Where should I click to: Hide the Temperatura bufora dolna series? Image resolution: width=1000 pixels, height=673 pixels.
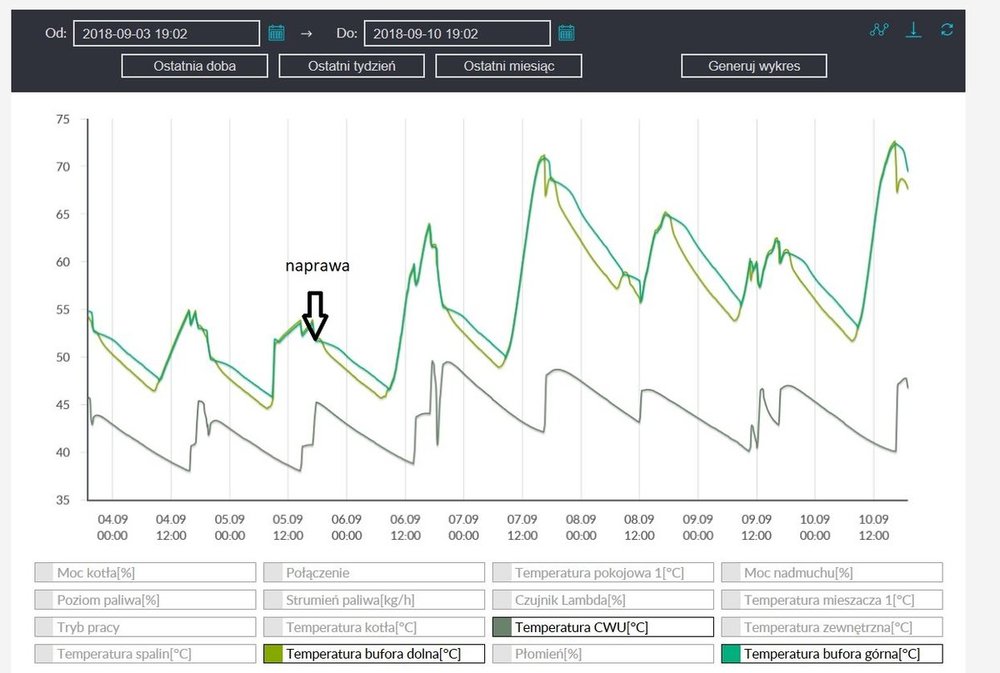click(x=373, y=654)
